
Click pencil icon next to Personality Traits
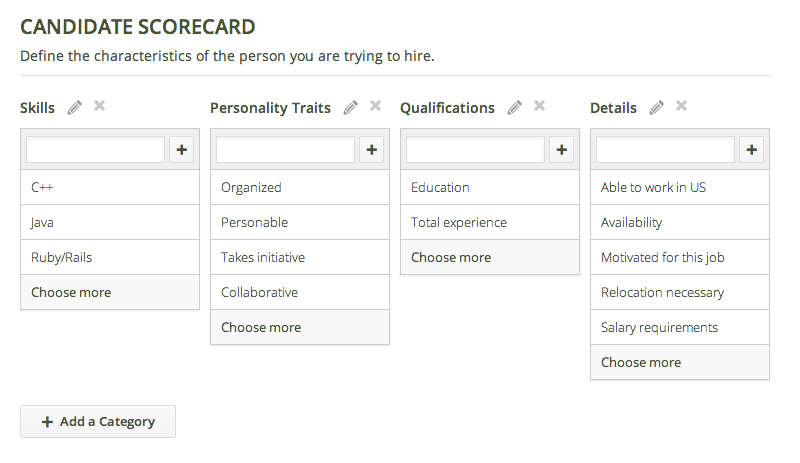tap(350, 107)
